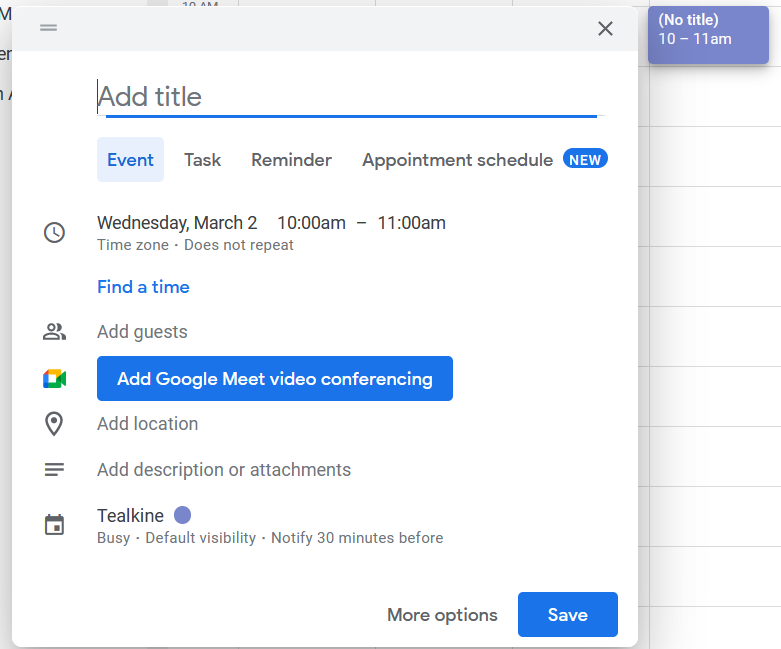Open the Appointment schedule tab

(457, 160)
